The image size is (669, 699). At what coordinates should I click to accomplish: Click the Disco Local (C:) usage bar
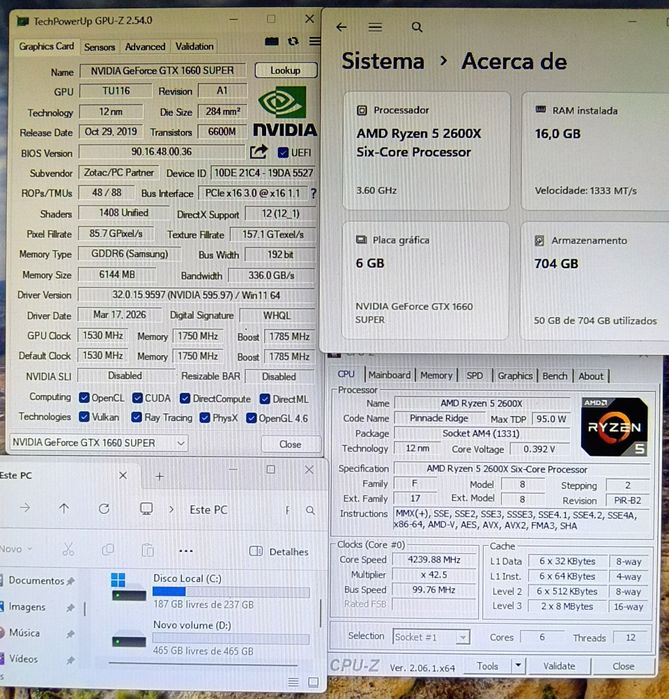[231, 592]
